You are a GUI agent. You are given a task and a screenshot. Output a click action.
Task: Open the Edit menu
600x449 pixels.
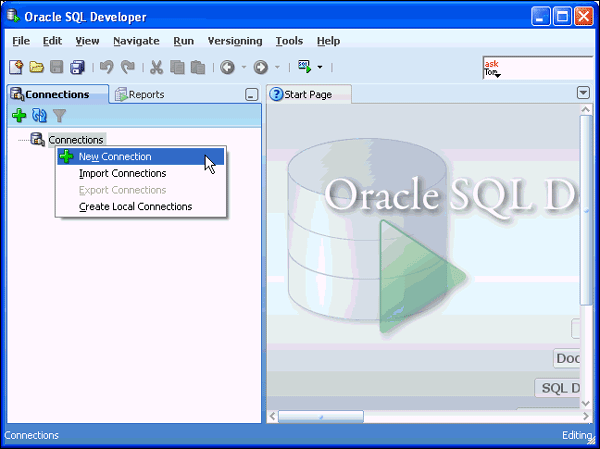pyautogui.click(x=52, y=41)
